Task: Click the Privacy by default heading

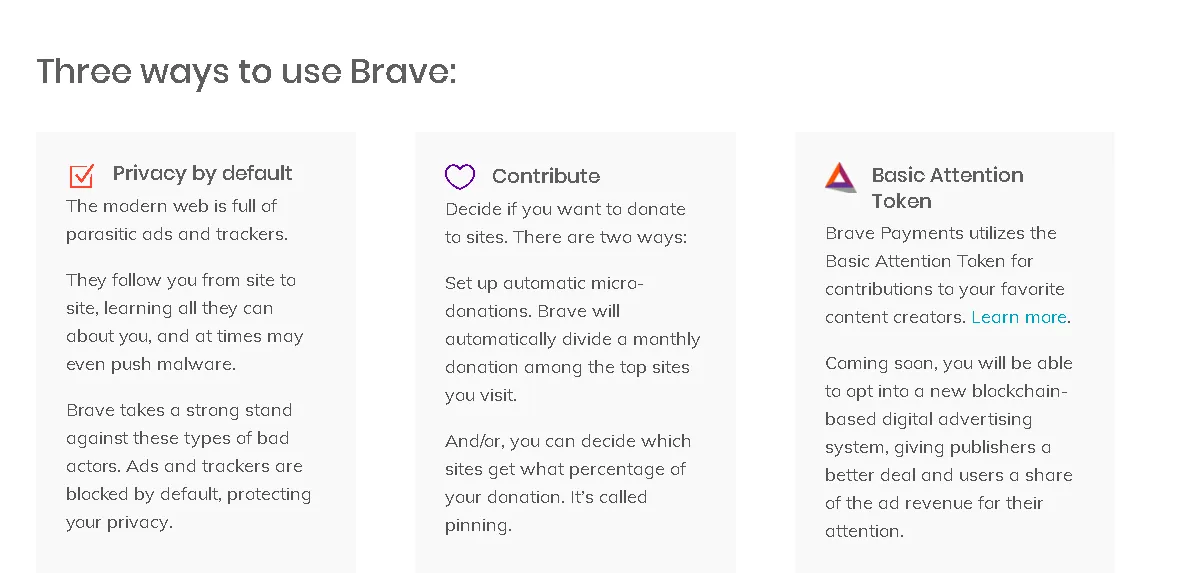Action: (202, 174)
